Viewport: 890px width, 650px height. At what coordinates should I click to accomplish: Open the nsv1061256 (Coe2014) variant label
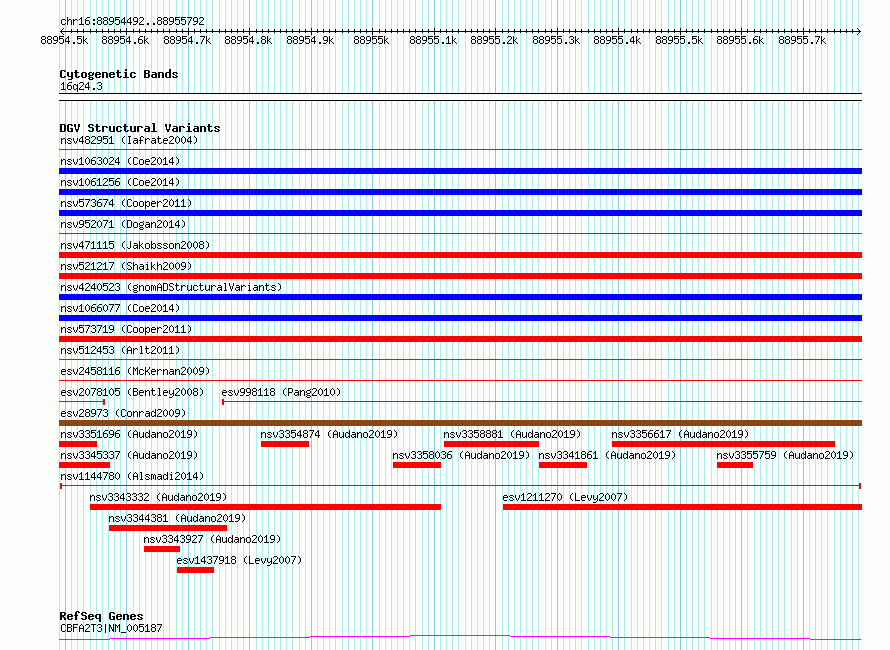120,182
